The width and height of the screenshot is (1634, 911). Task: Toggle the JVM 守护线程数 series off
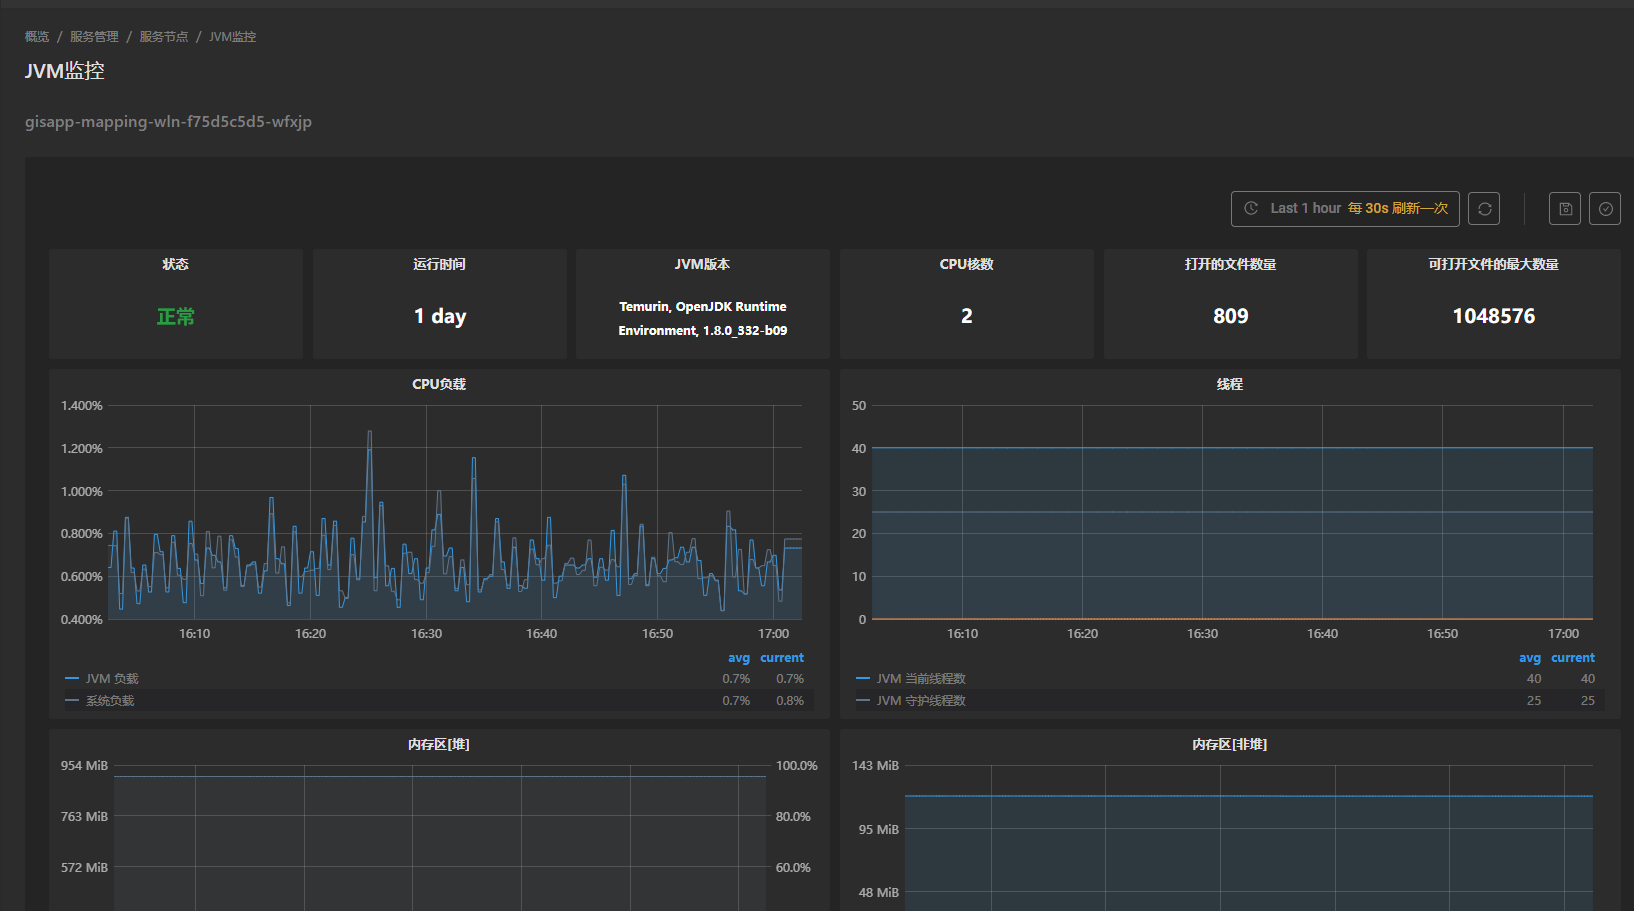pos(920,700)
